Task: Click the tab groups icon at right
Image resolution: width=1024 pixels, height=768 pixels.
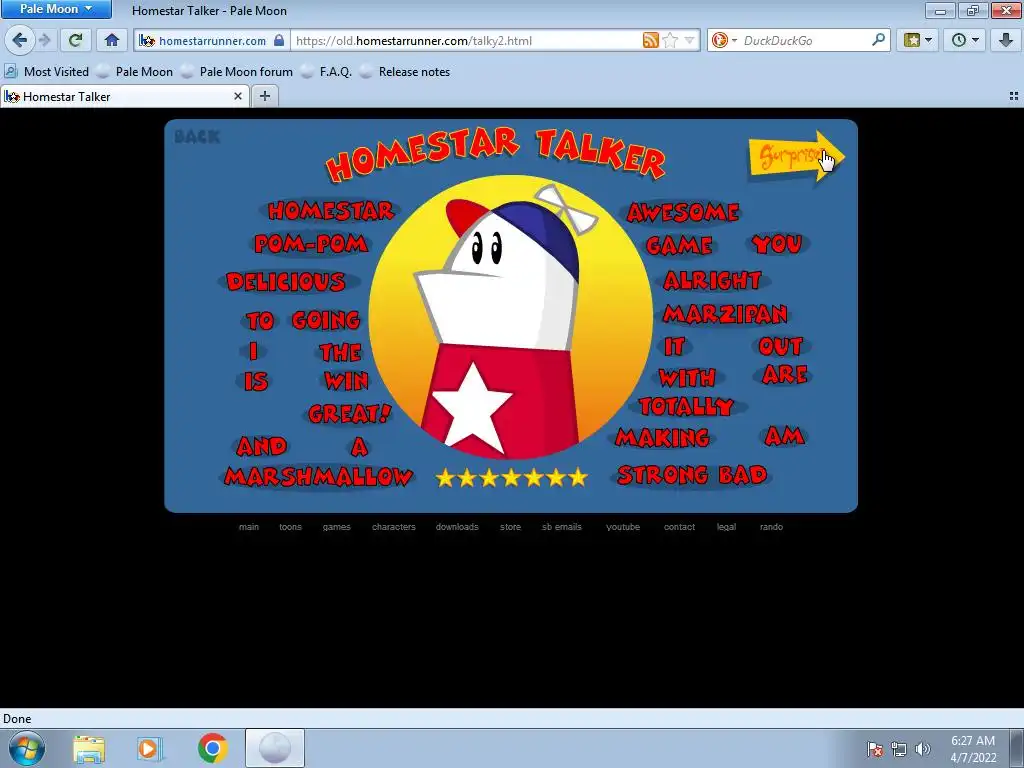Action: [1014, 96]
